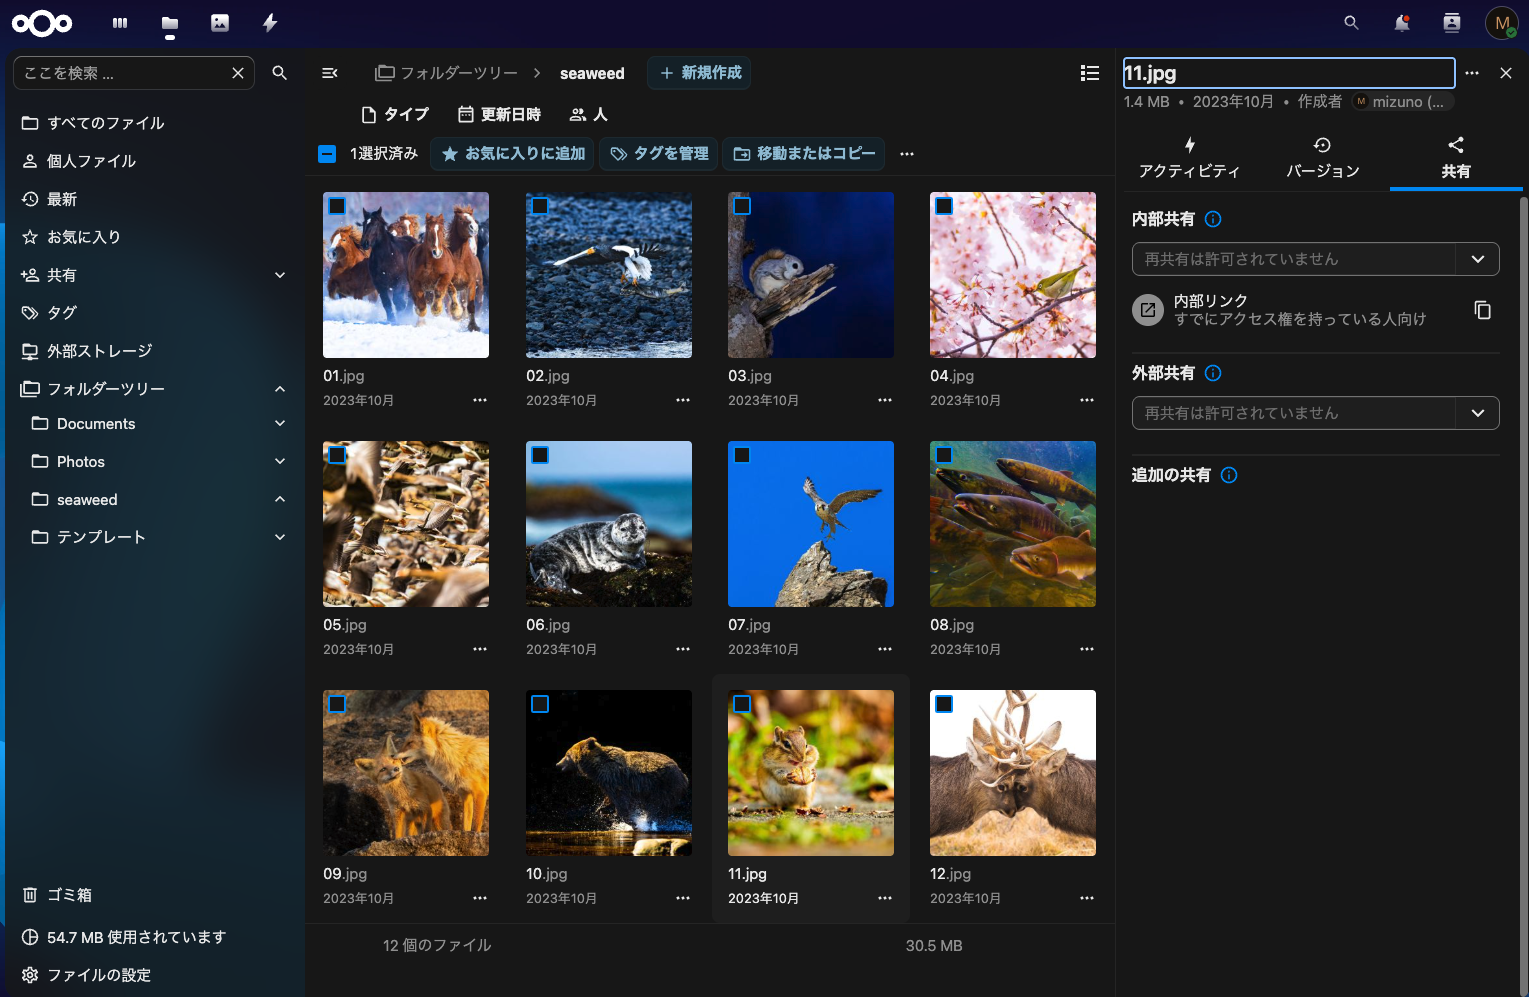Collapse the seaweed folder in tree
This screenshot has width=1529, height=997.
coord(280,499)
